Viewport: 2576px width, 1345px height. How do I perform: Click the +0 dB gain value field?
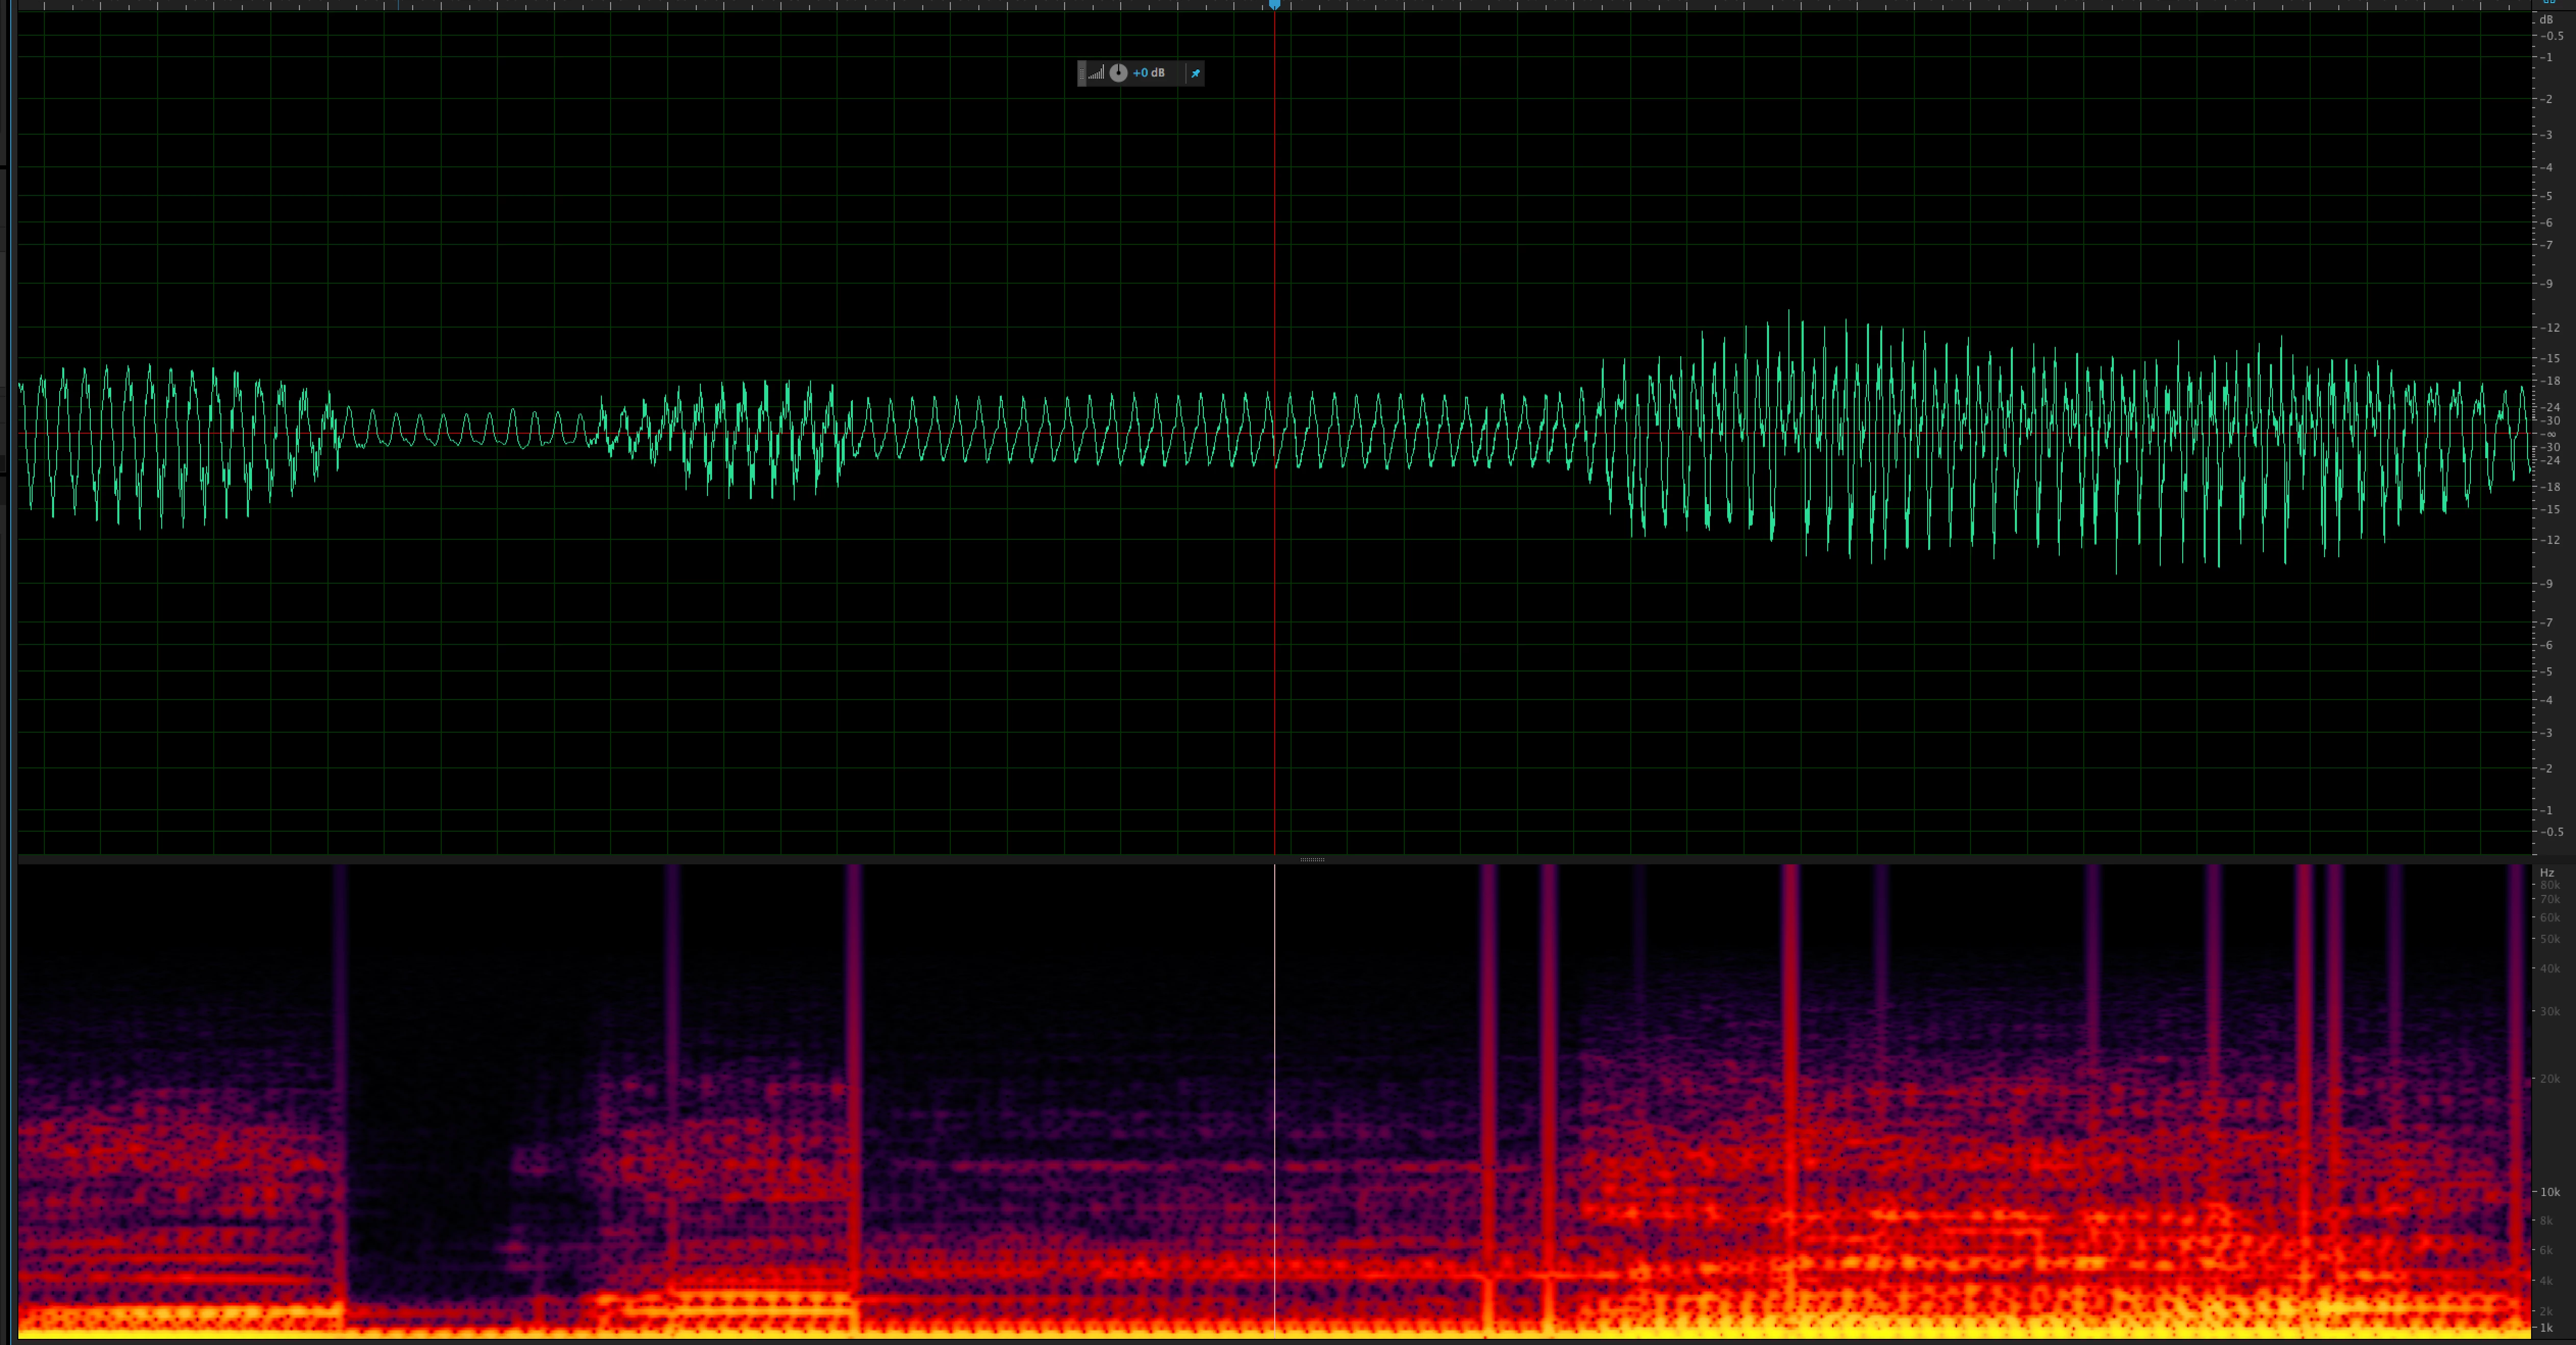[x=1149, y=73]
